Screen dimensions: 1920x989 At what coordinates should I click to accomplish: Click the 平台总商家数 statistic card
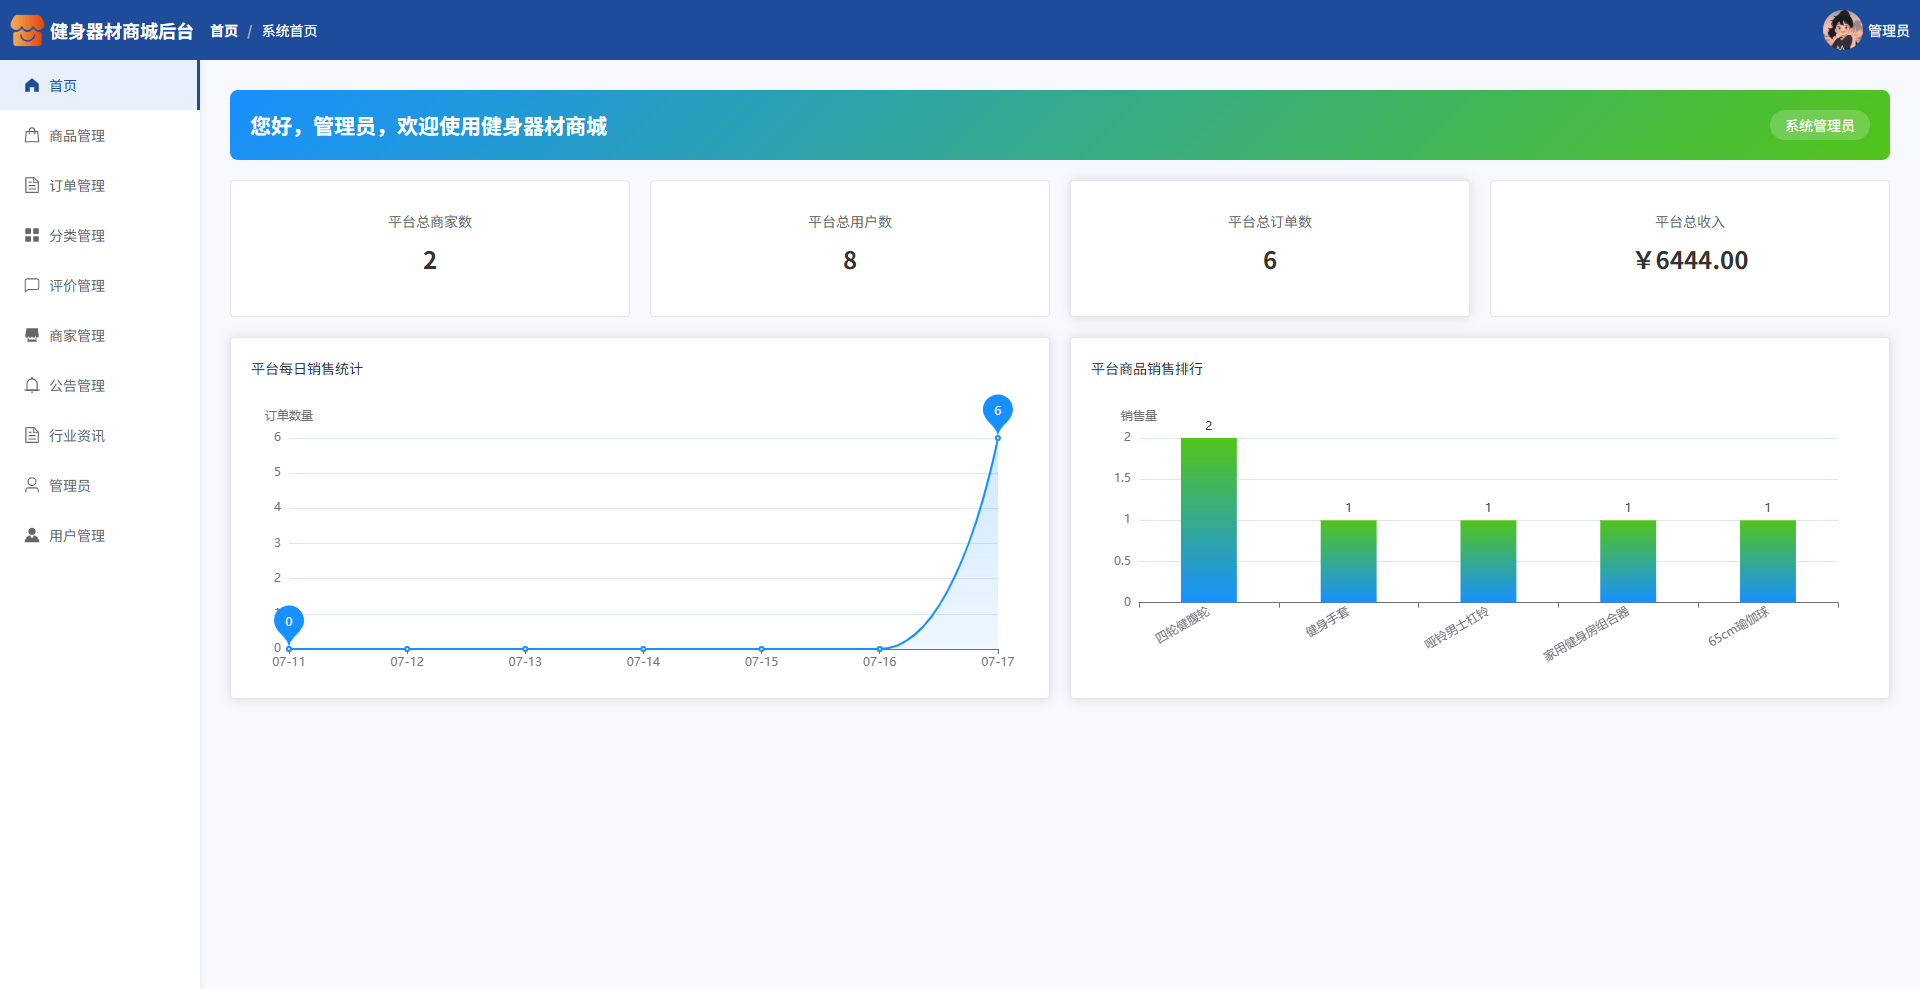[430, 248]
